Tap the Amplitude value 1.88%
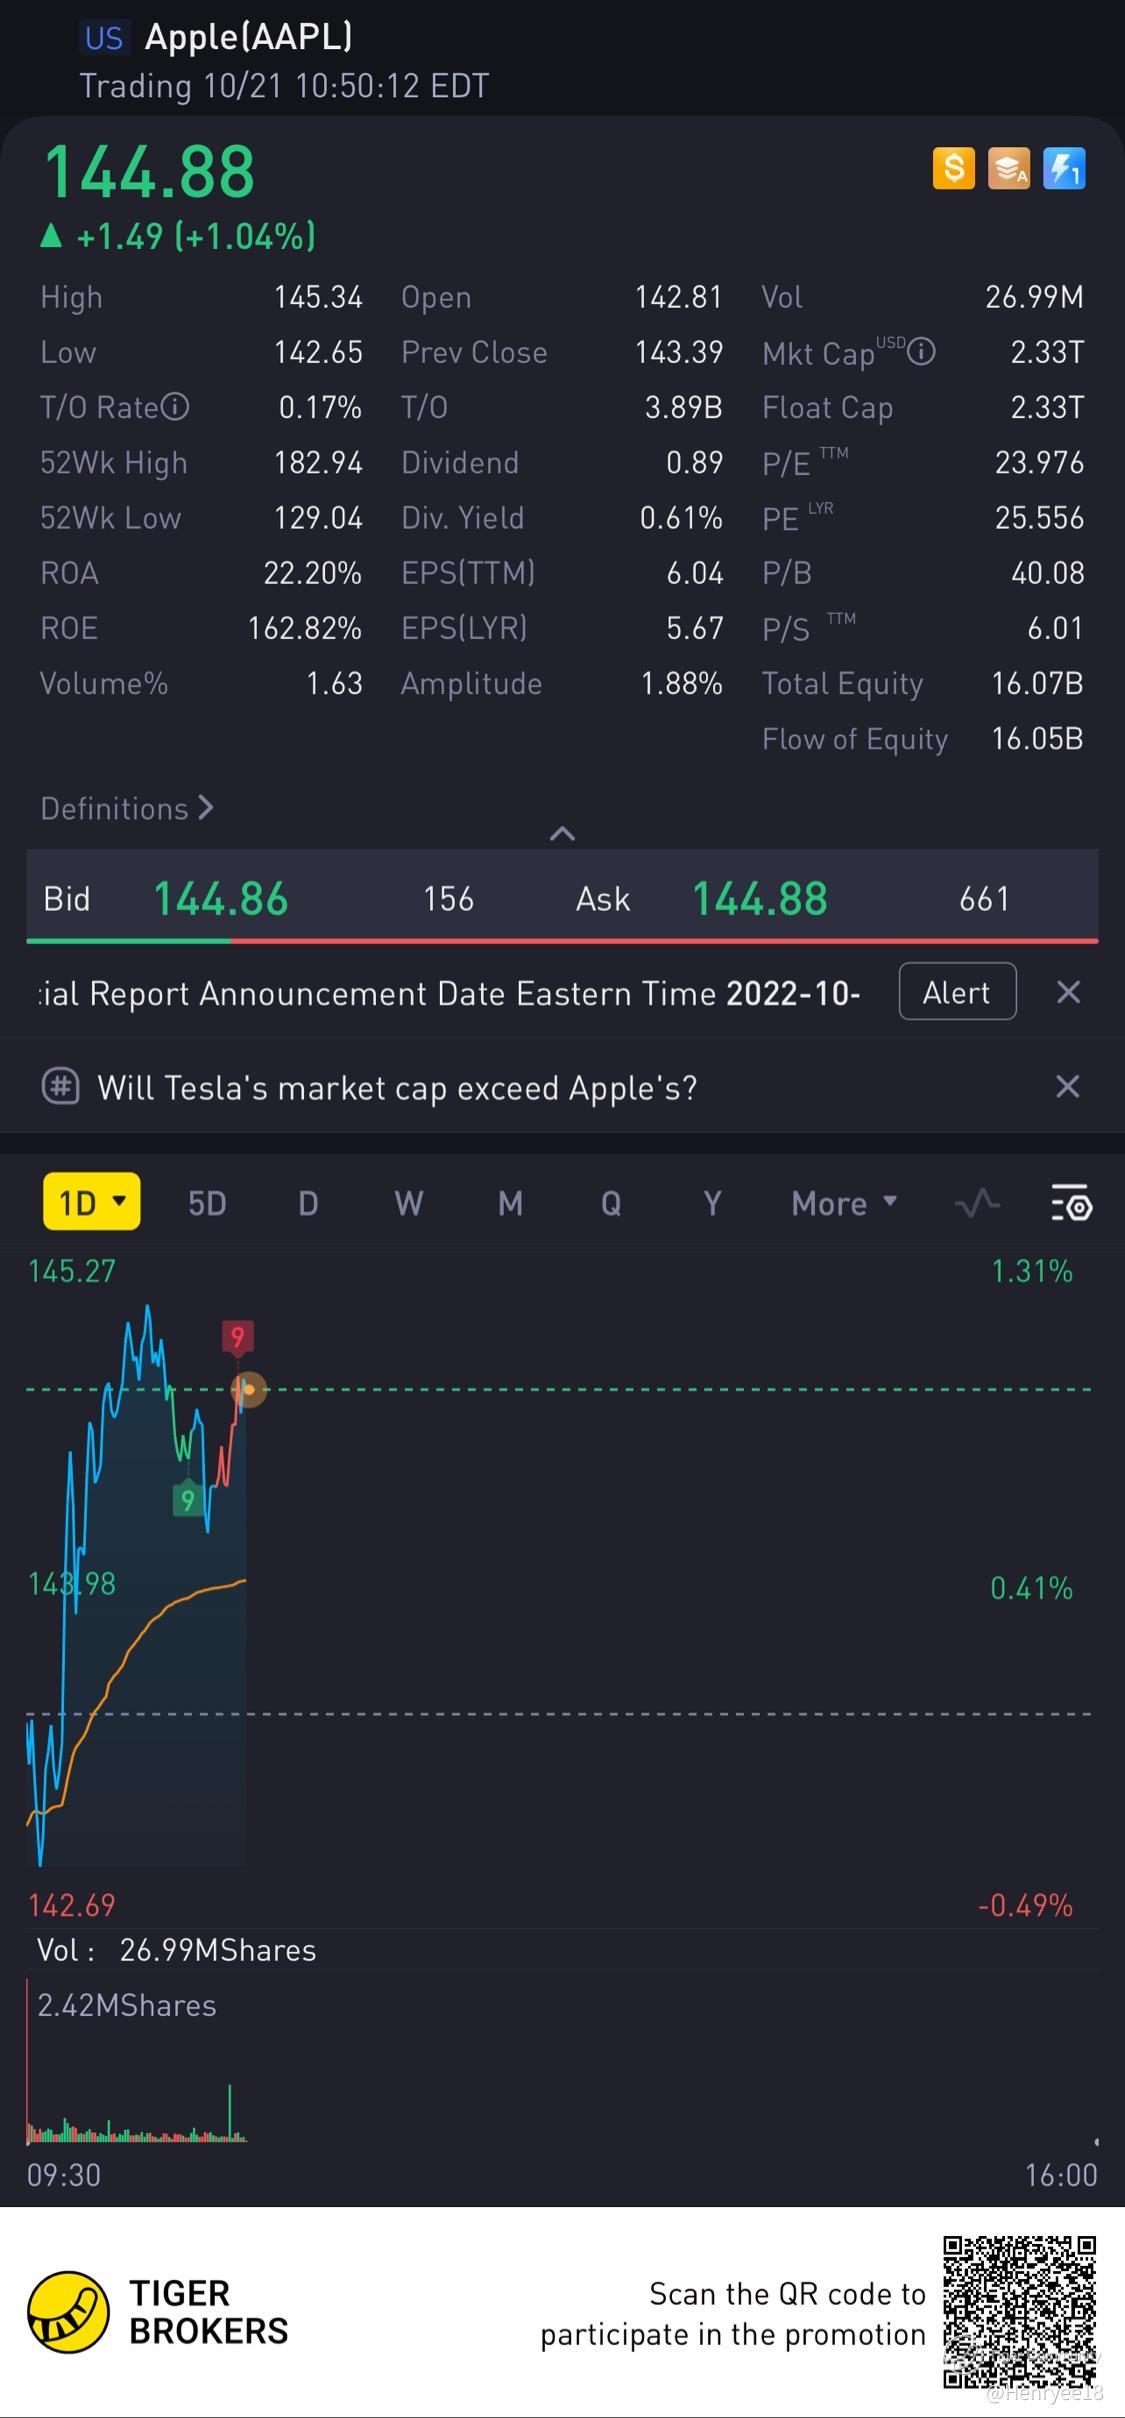1125x2418 pixels. click(x=682, y=683)
